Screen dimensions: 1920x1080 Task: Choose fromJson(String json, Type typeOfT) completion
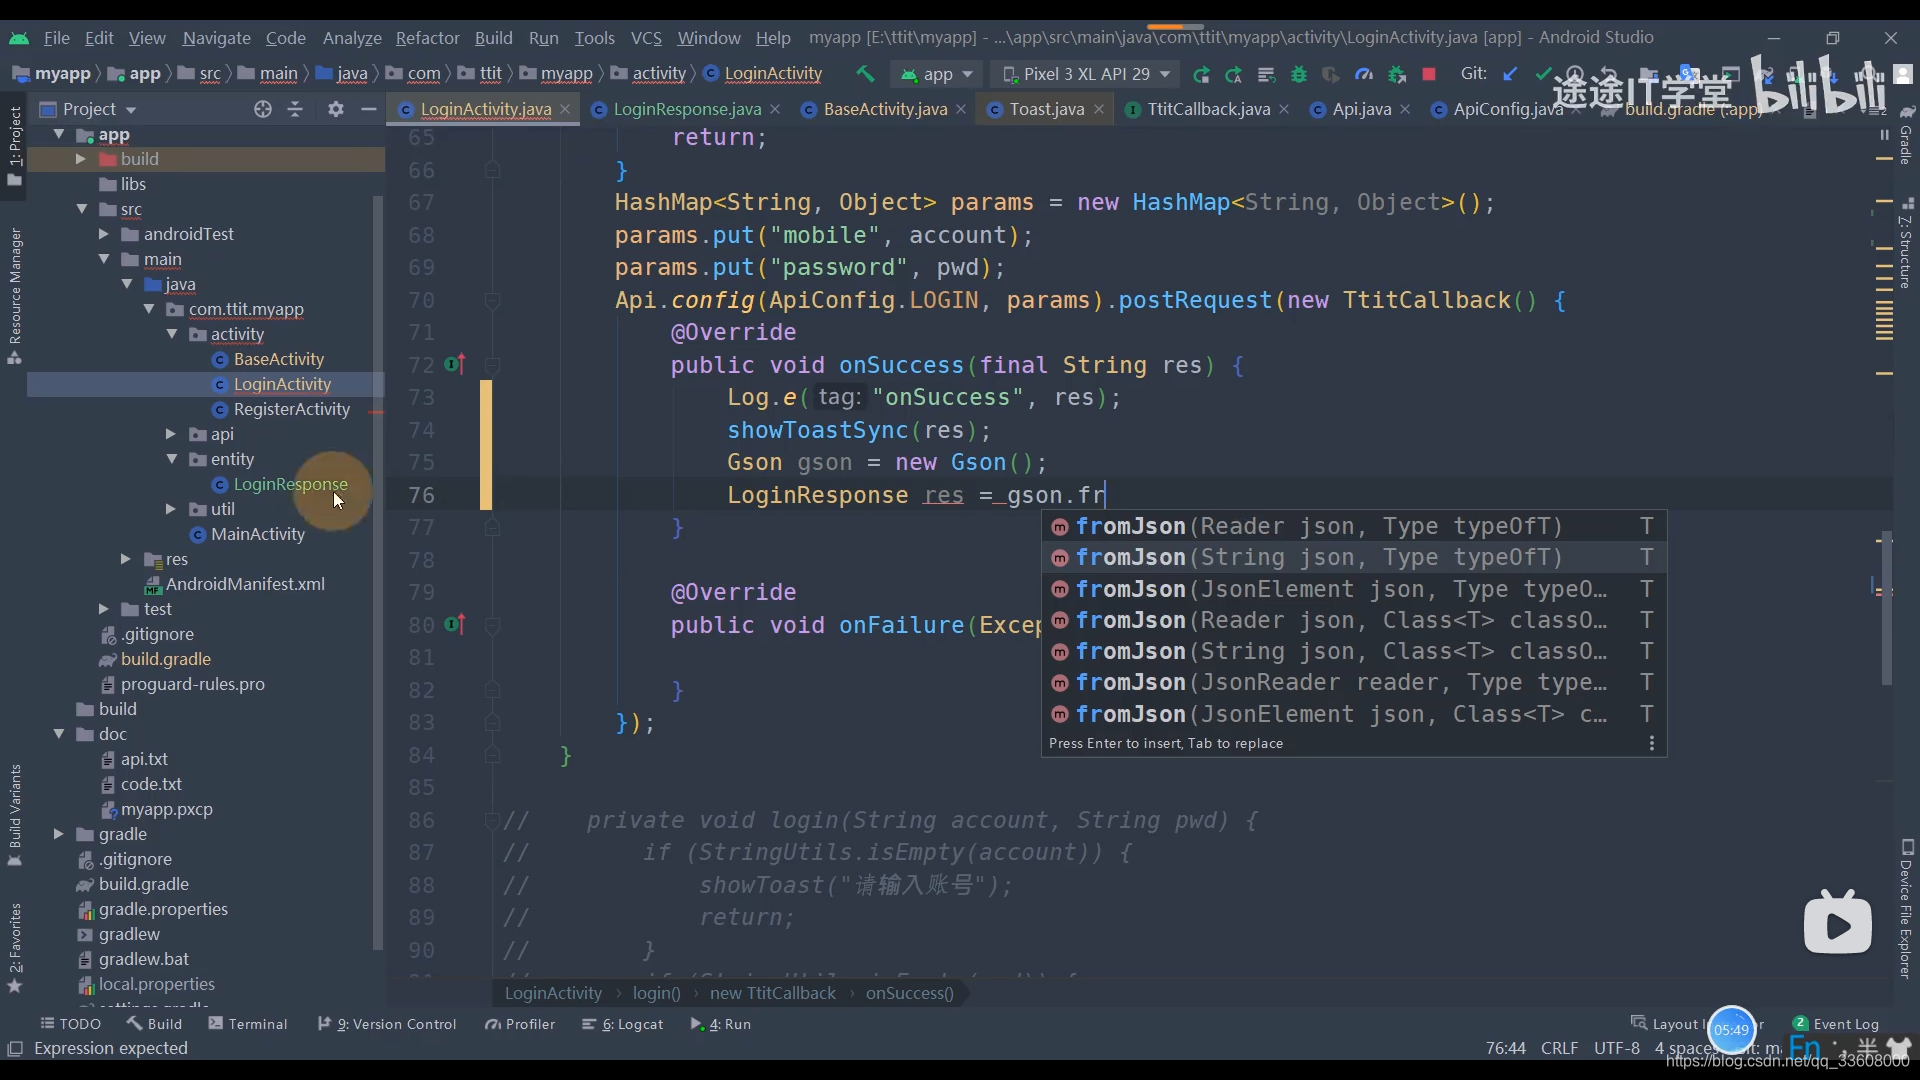[x=1354, y=557]
